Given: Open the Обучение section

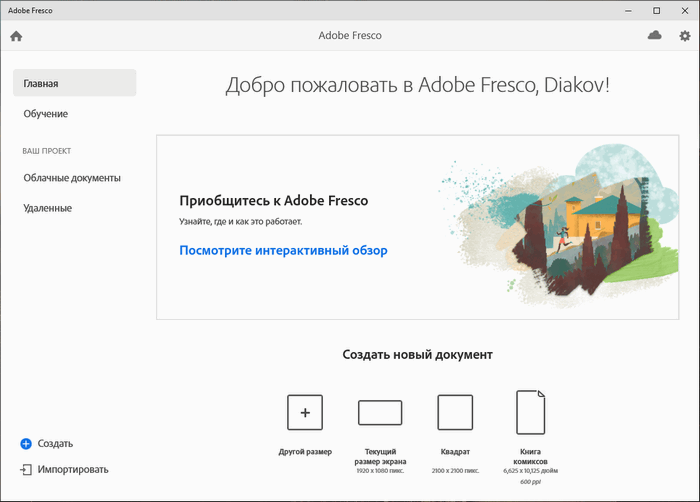Looking at the screenshot, I should coord(46,114).
